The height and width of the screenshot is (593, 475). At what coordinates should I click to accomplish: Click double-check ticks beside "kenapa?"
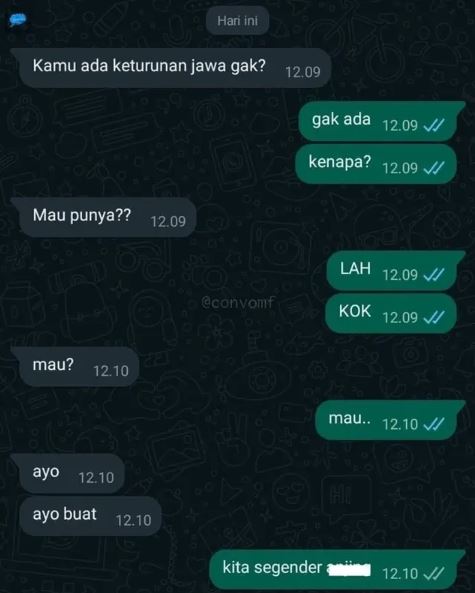coord(433,168)
